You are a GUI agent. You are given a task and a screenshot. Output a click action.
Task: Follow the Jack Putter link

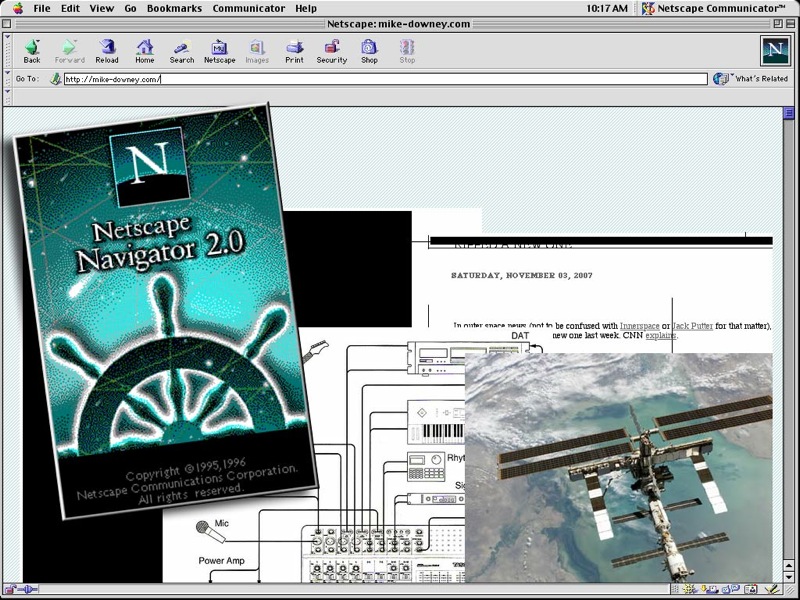[x=692, y=326]
